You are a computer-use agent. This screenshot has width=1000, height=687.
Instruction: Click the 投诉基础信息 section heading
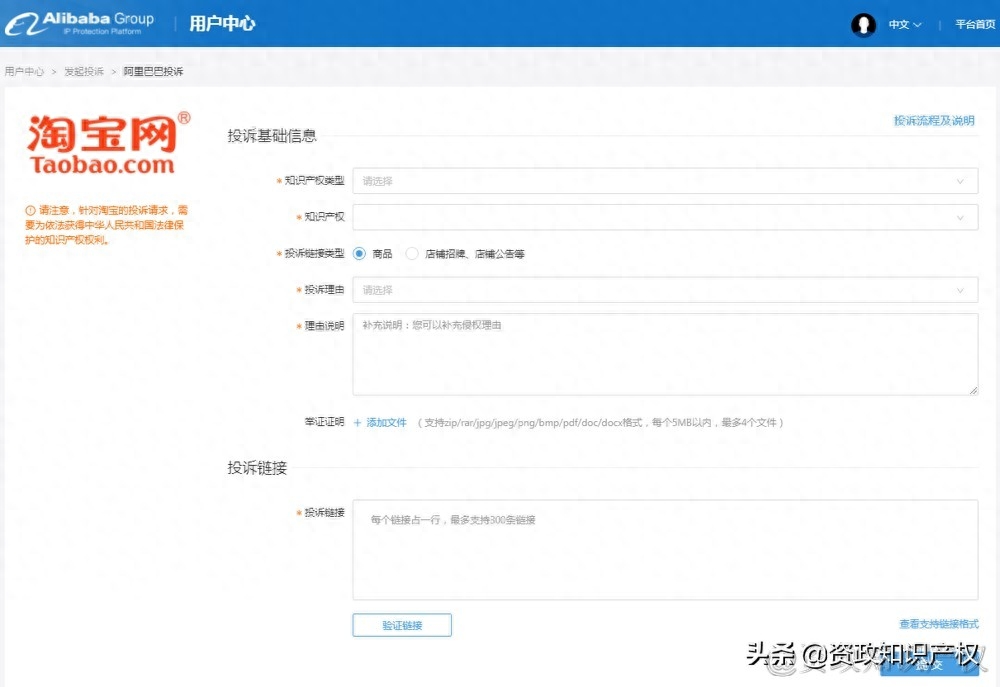click(272, 136)
